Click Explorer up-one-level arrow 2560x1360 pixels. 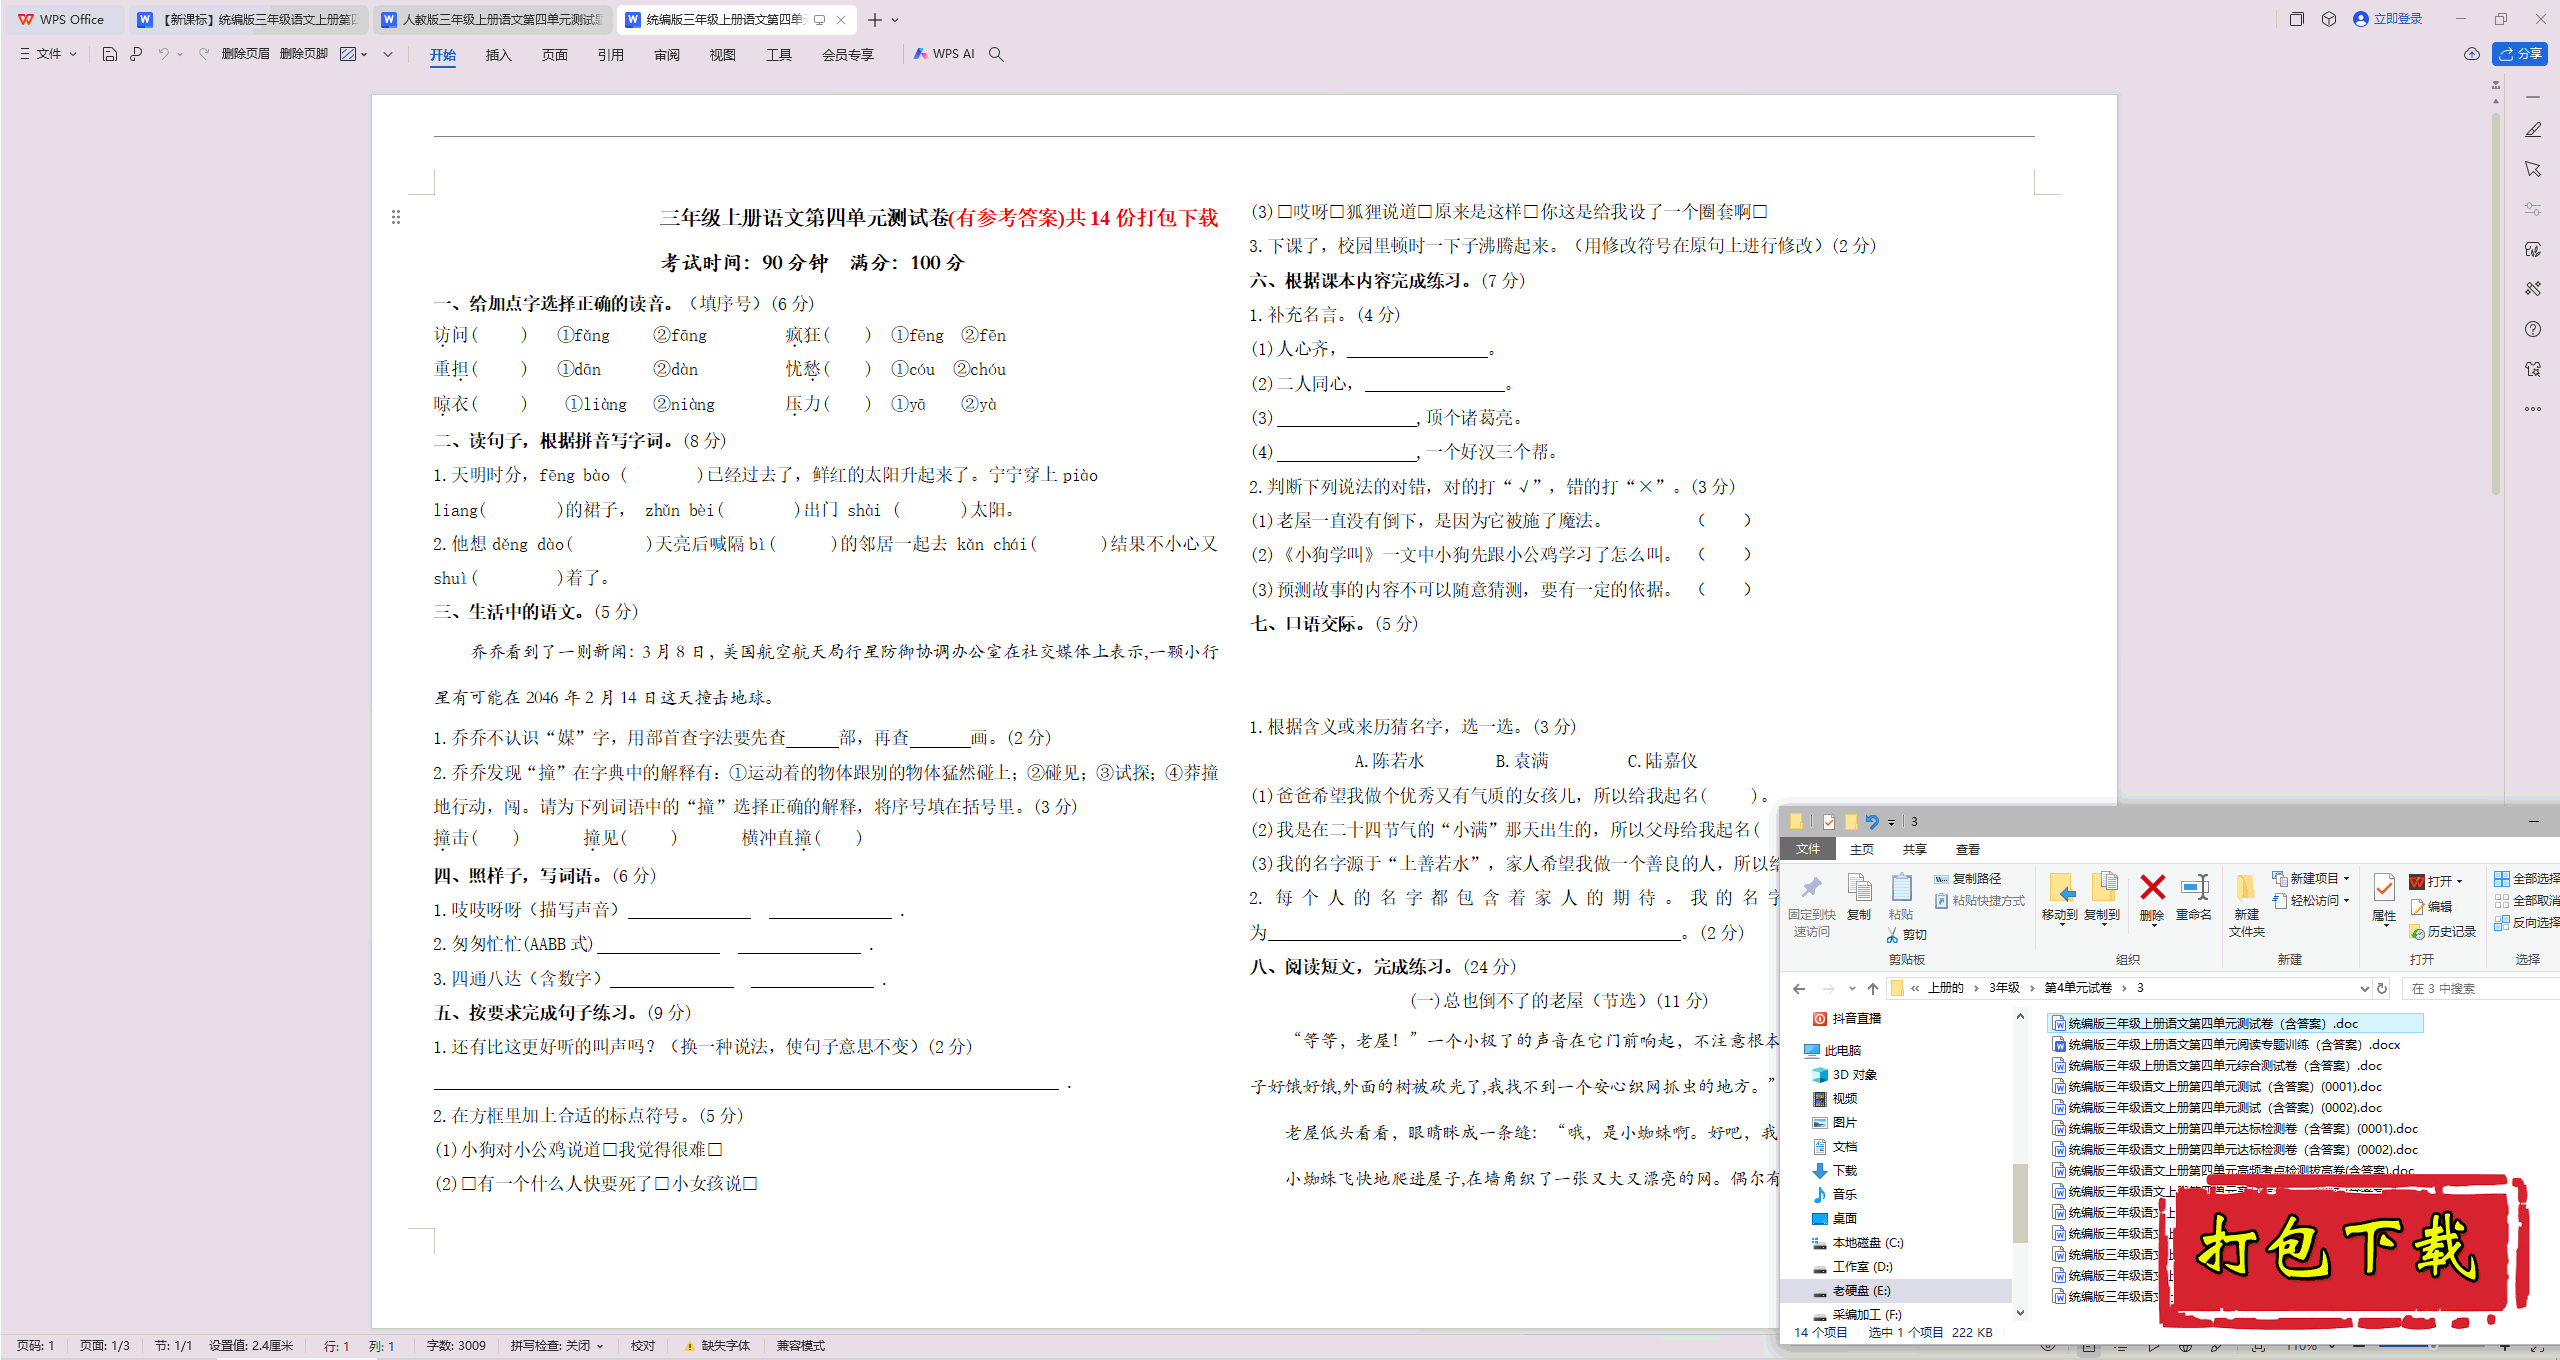tap(1872, 988)
